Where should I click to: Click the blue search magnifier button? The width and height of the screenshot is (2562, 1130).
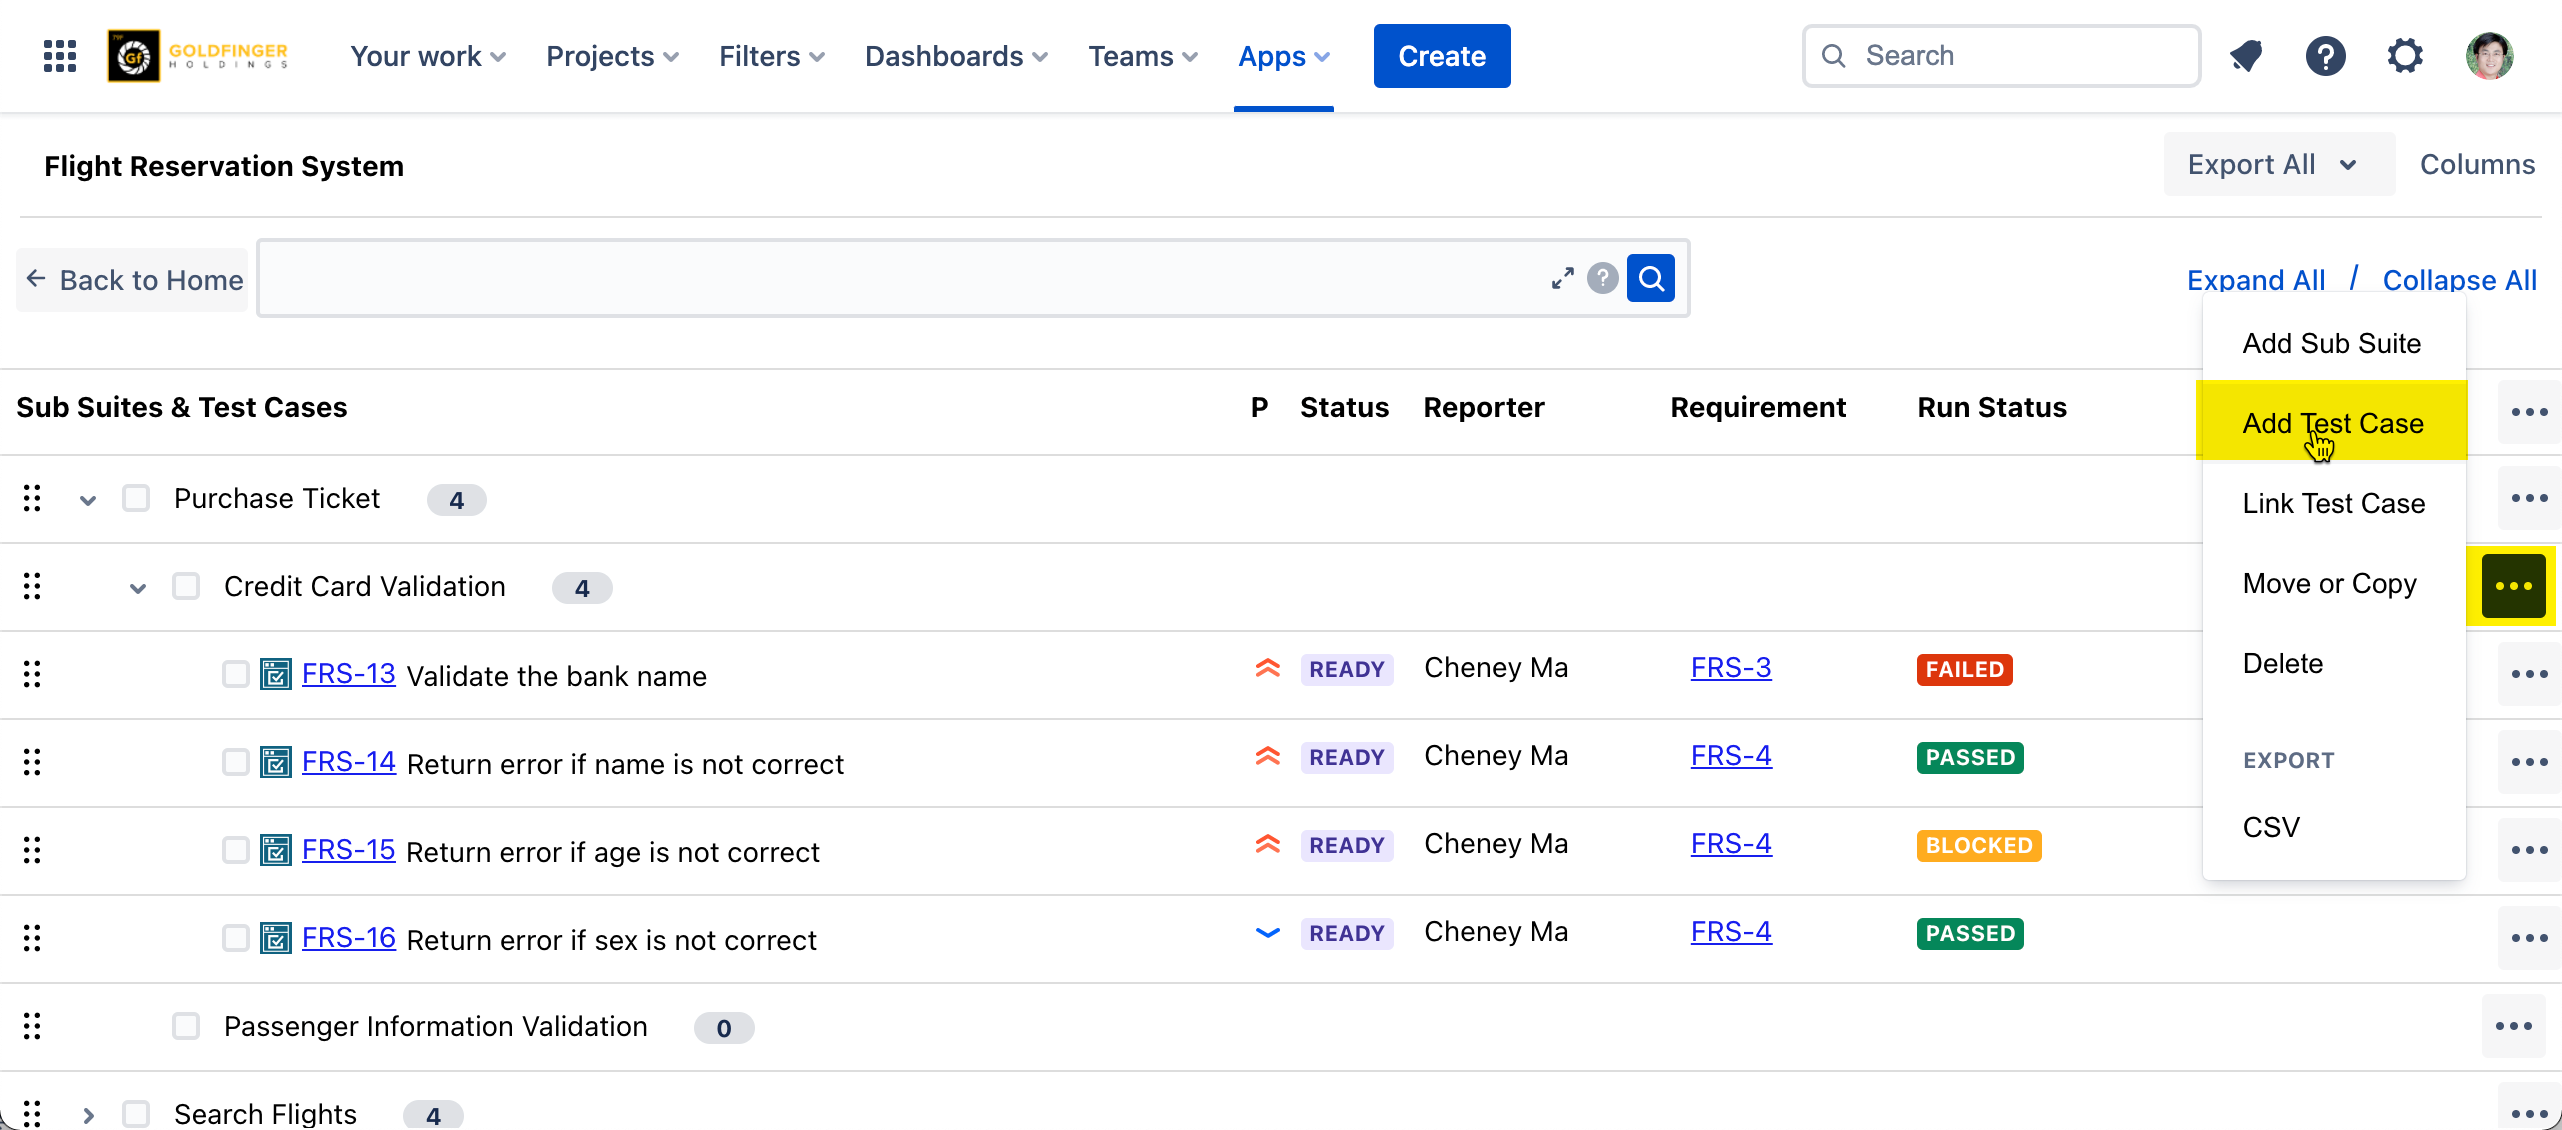(x=1650, y=278)
